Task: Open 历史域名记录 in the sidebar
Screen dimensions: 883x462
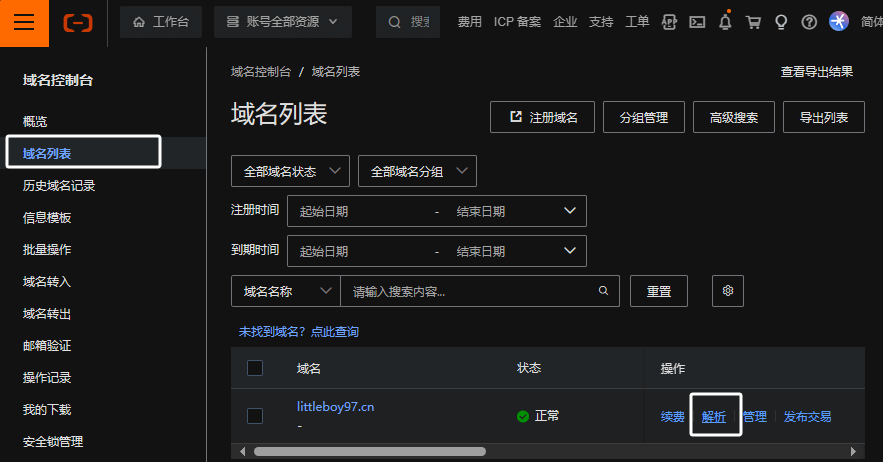Action: point(59,185)
